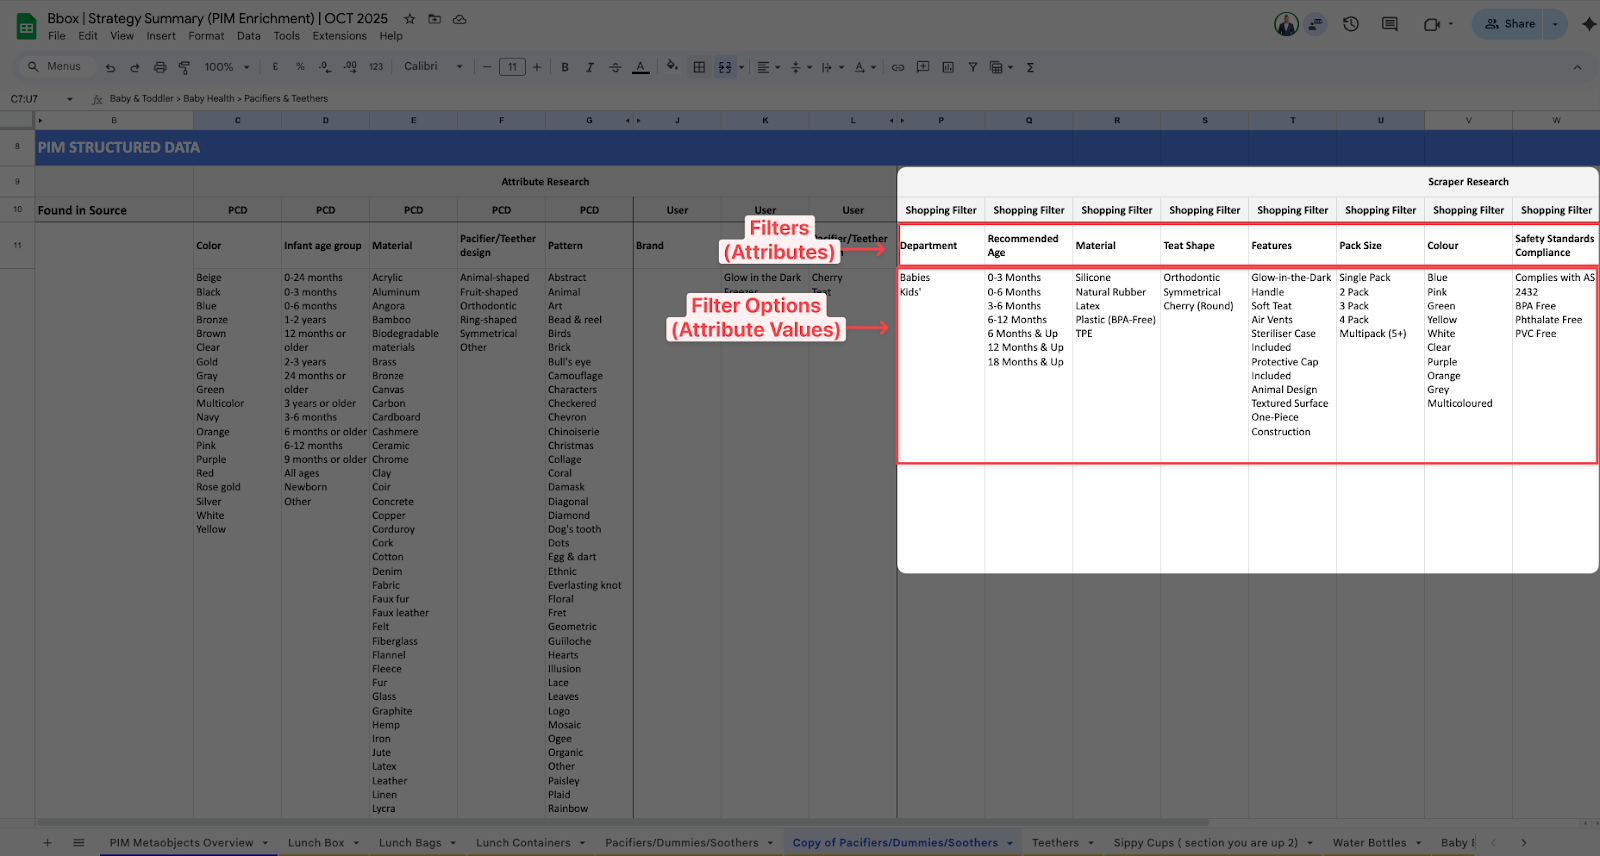1600x856 pixels.
Task: Select the Paint format tool
Action: [x=184, y=68]
